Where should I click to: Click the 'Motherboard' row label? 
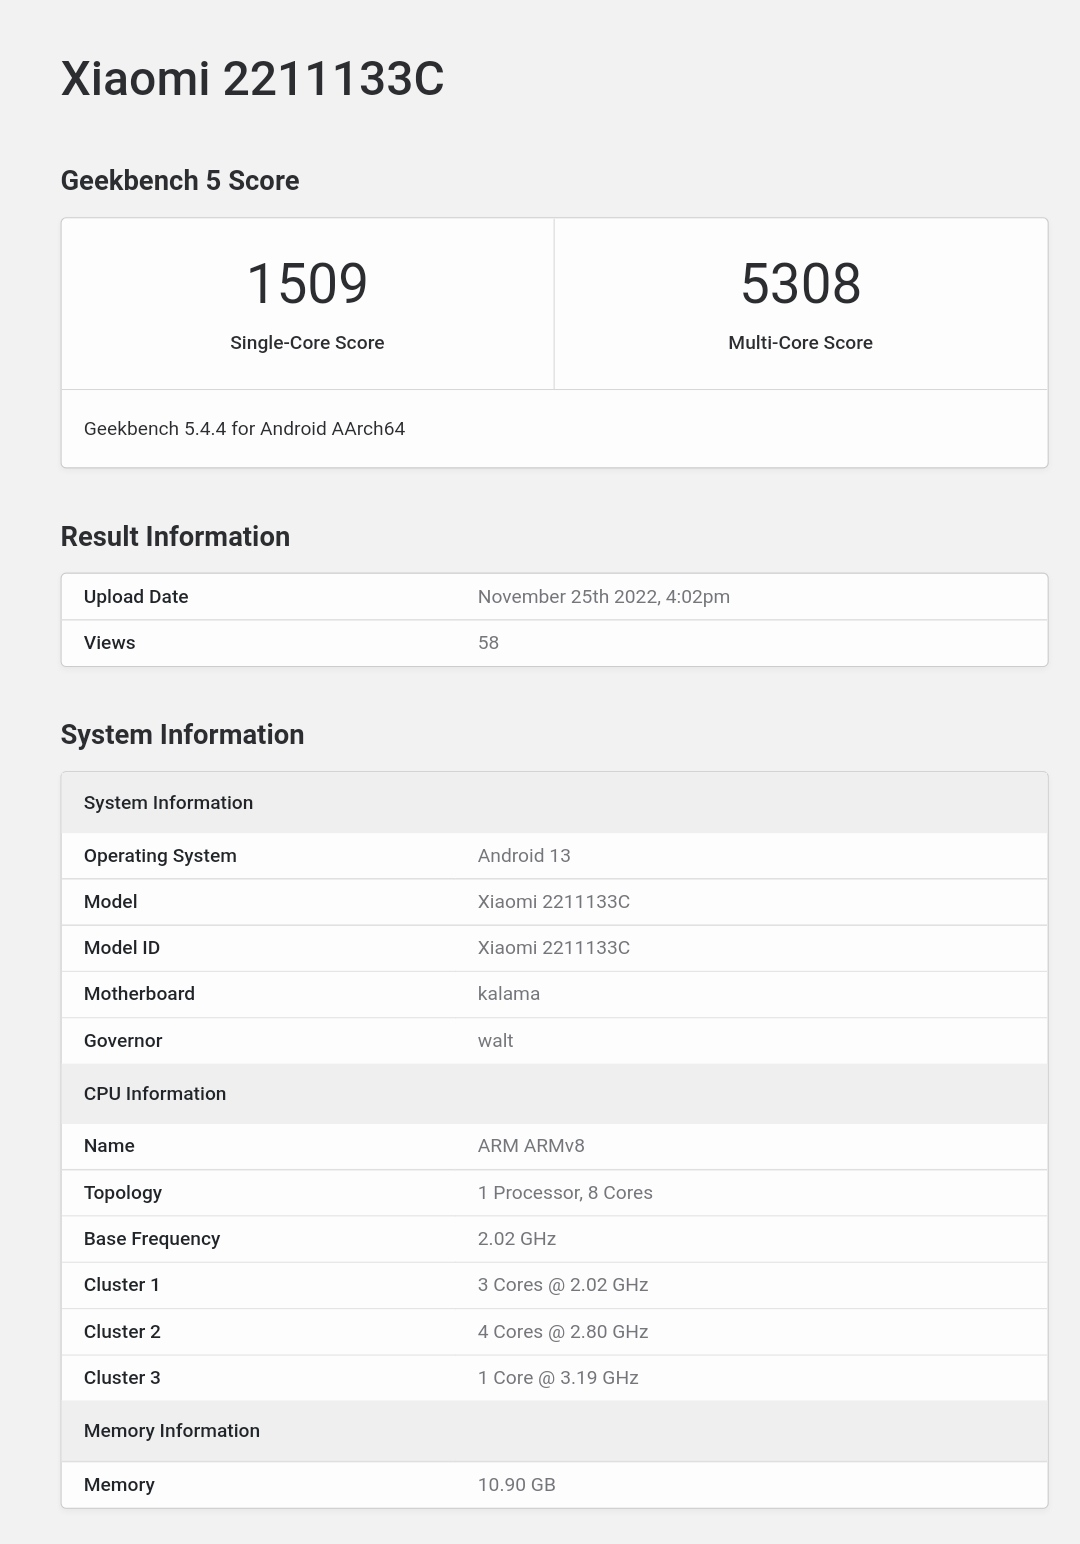pyautogui.click(x=139, y=994)
